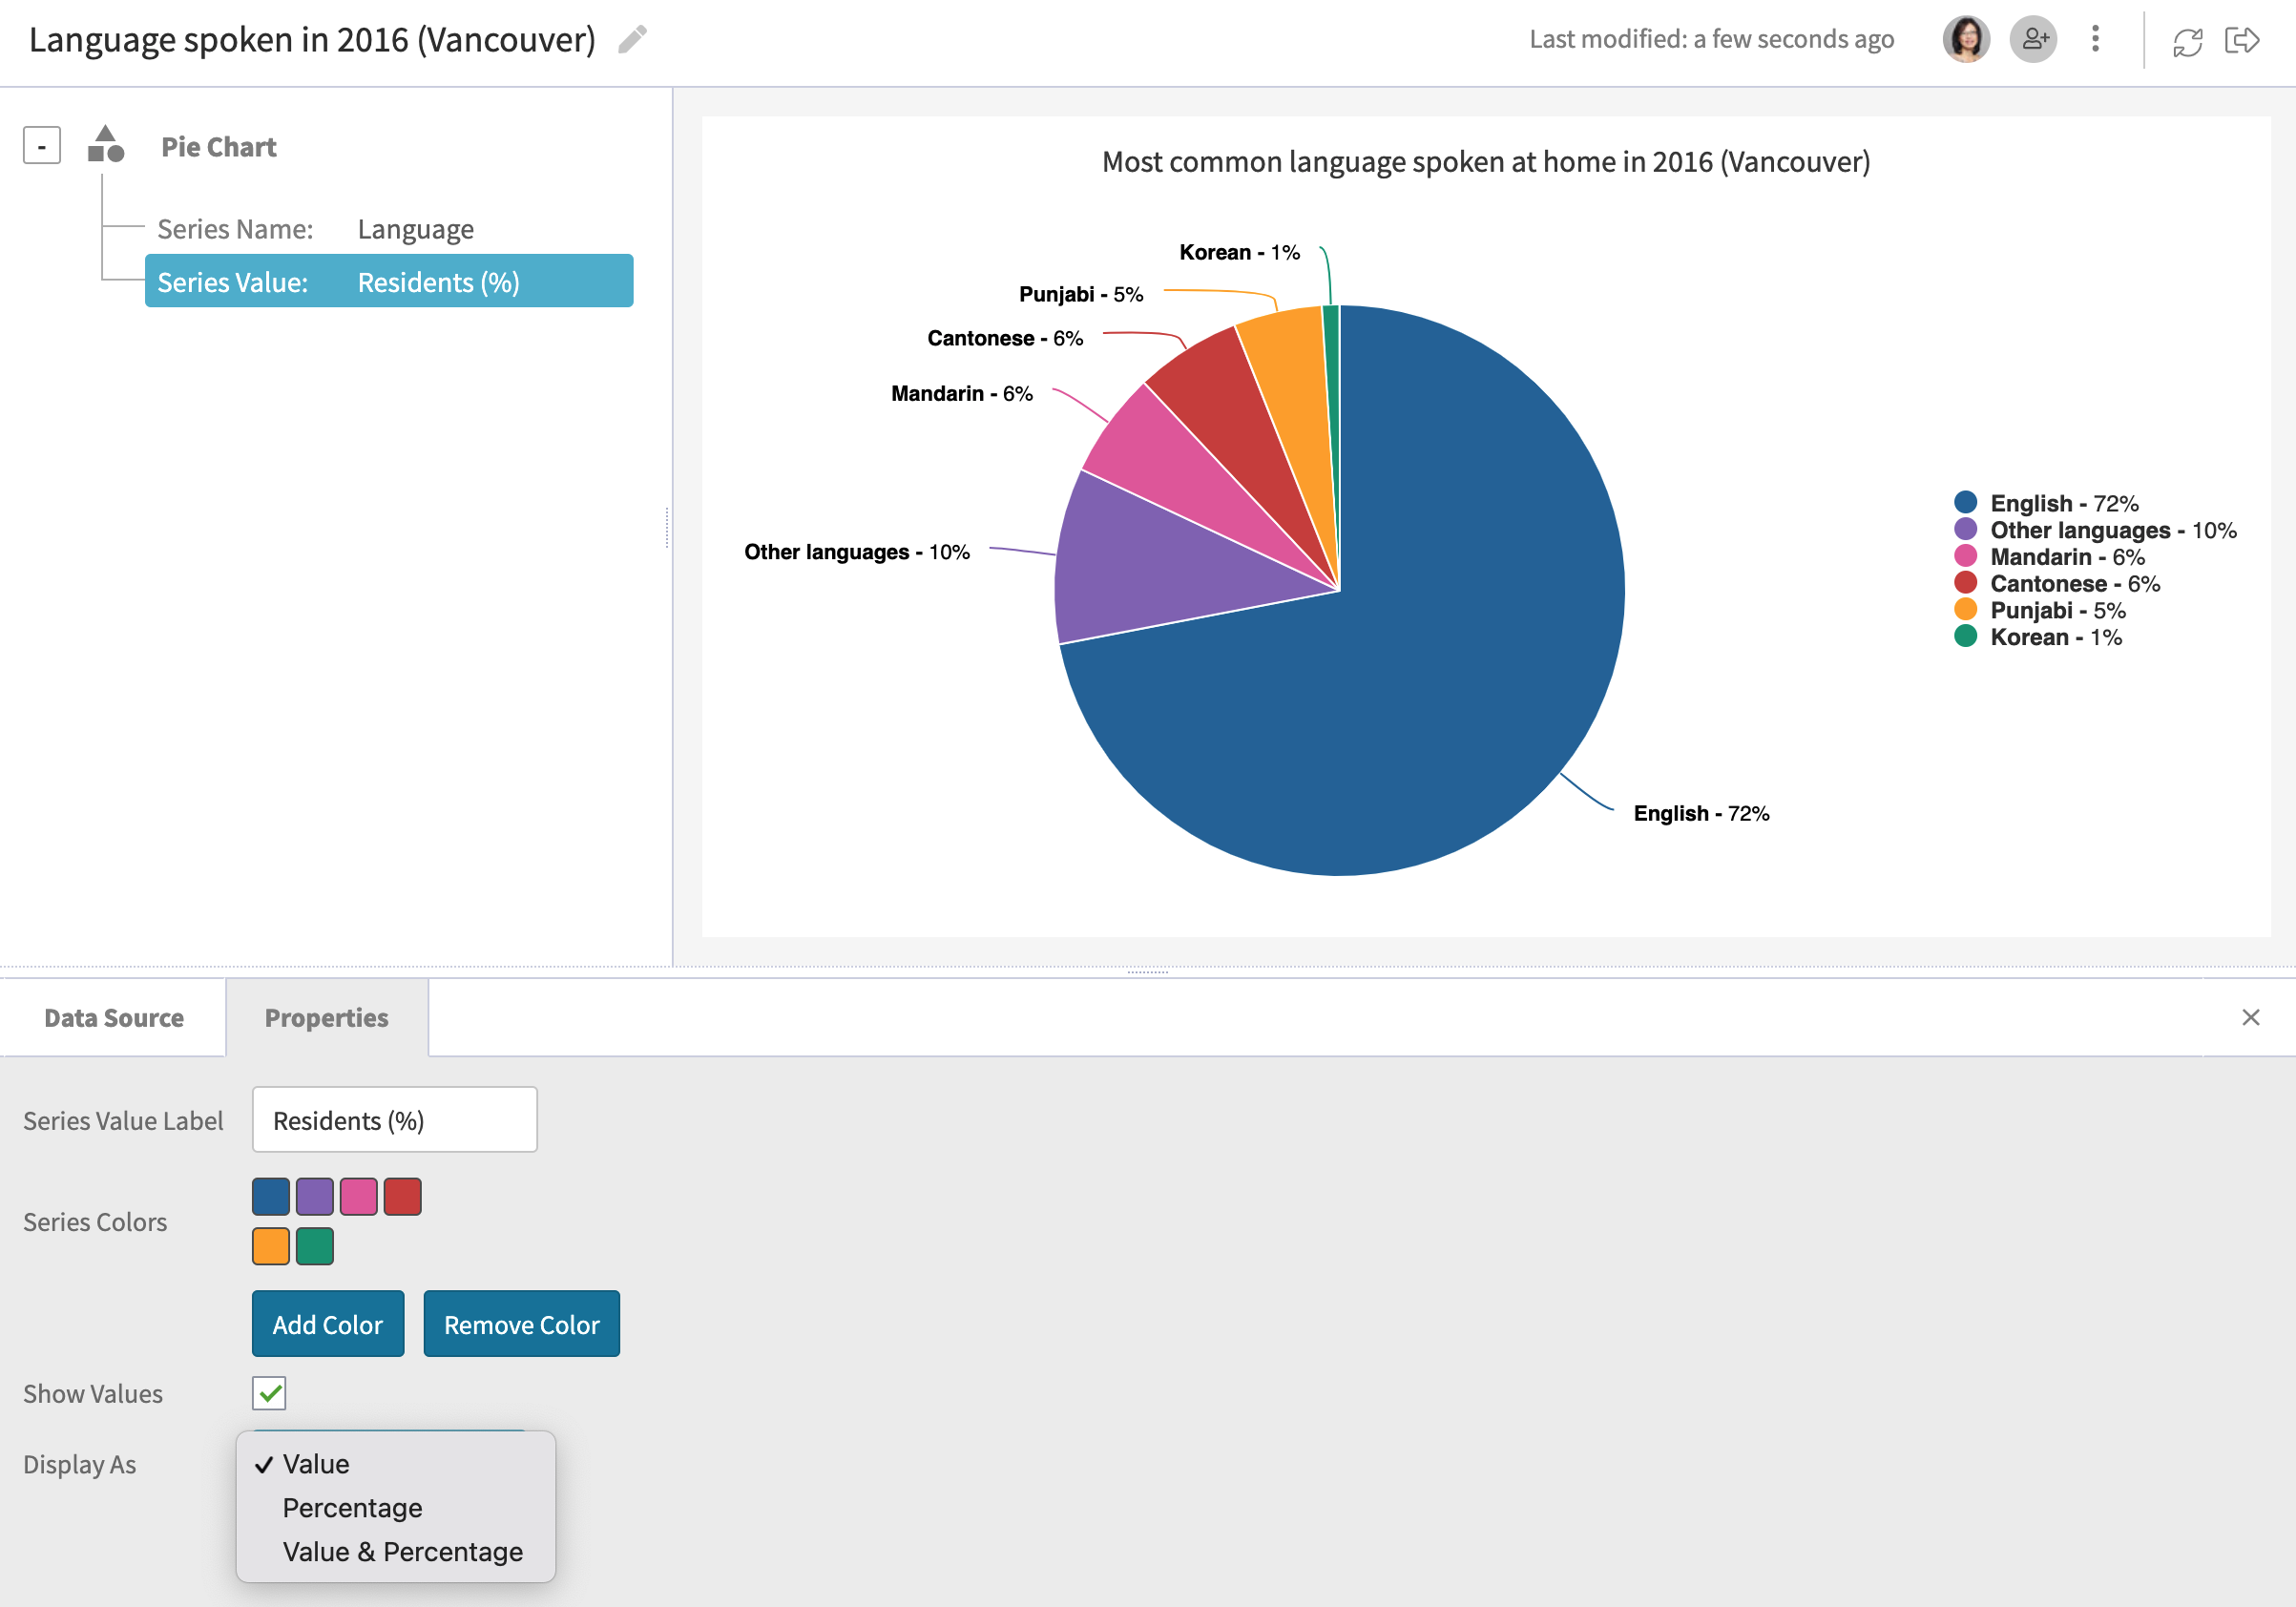The width and height of the screenshot is (2296, 1607).
Task: Click the Remove Color button
Action: point(521,1323)
